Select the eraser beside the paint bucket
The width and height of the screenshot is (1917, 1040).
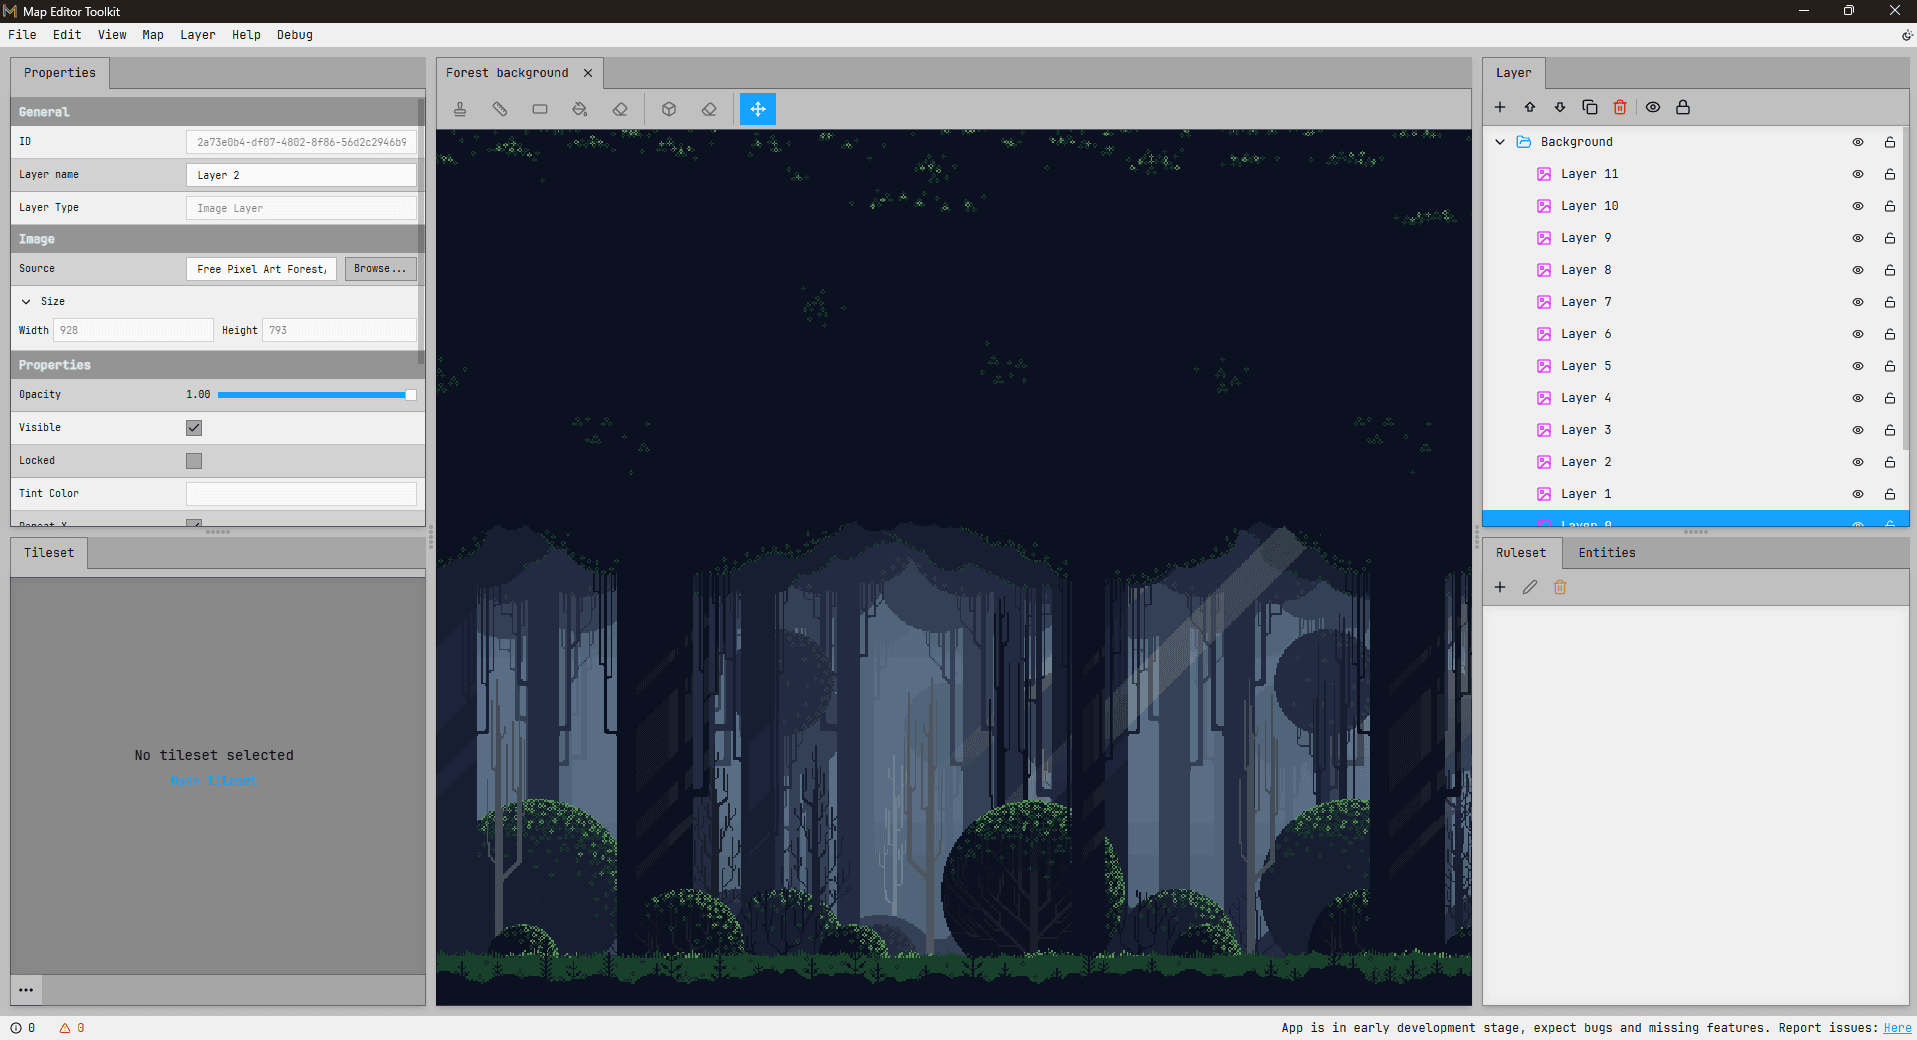[620, 109]
